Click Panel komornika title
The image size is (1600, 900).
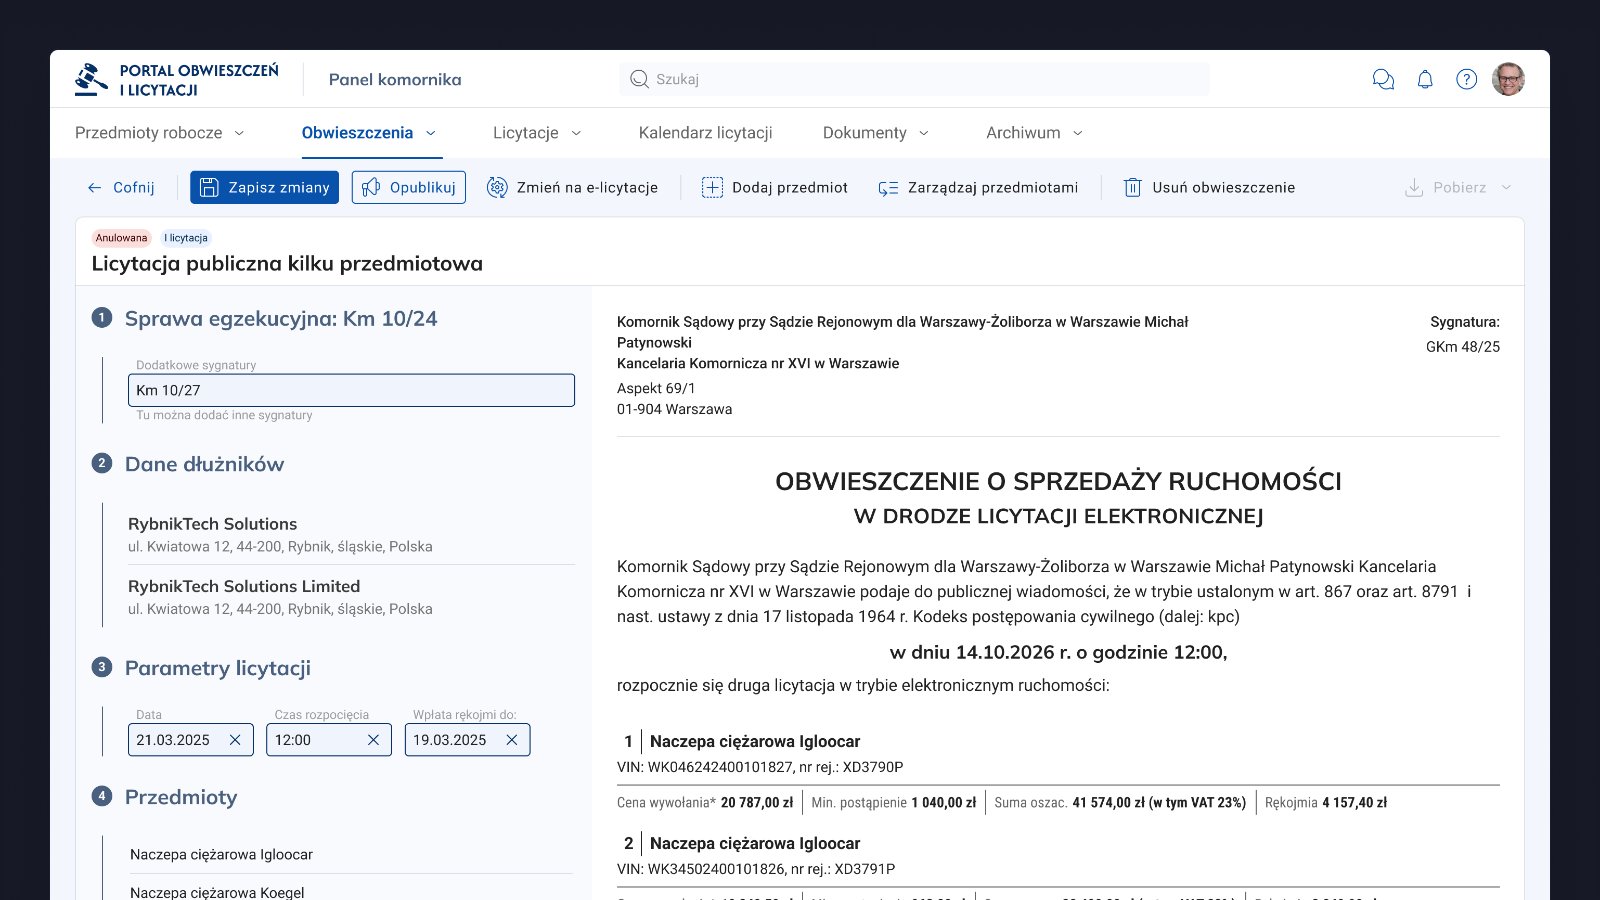pos(395,80)
